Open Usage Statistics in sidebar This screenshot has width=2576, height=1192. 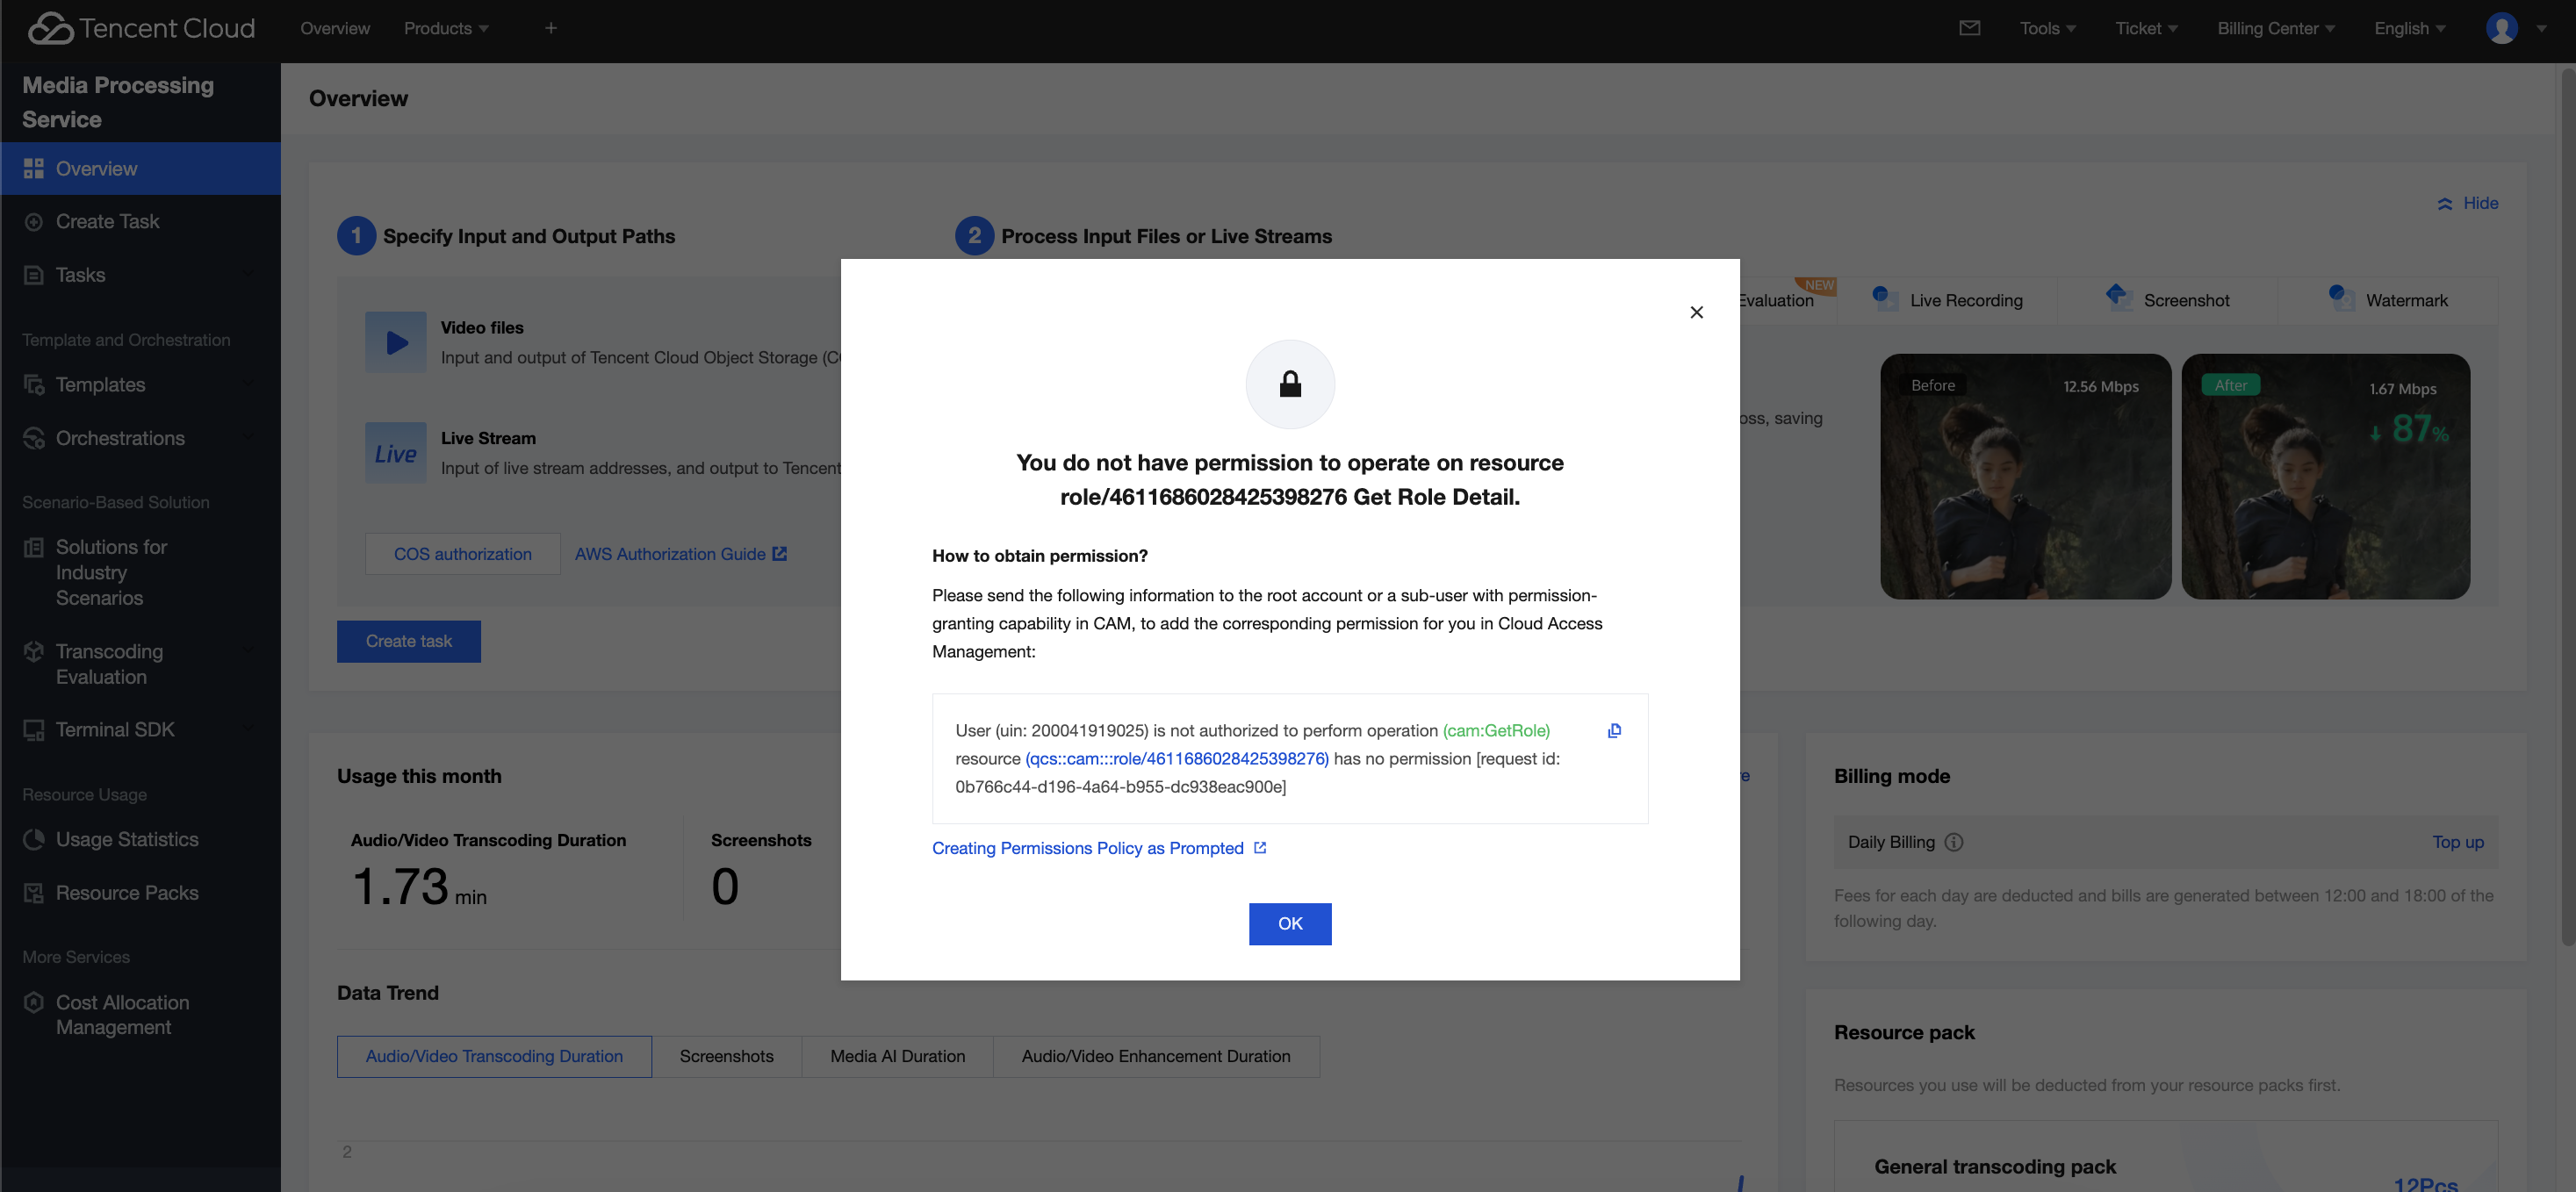click(x=127, y=839)
